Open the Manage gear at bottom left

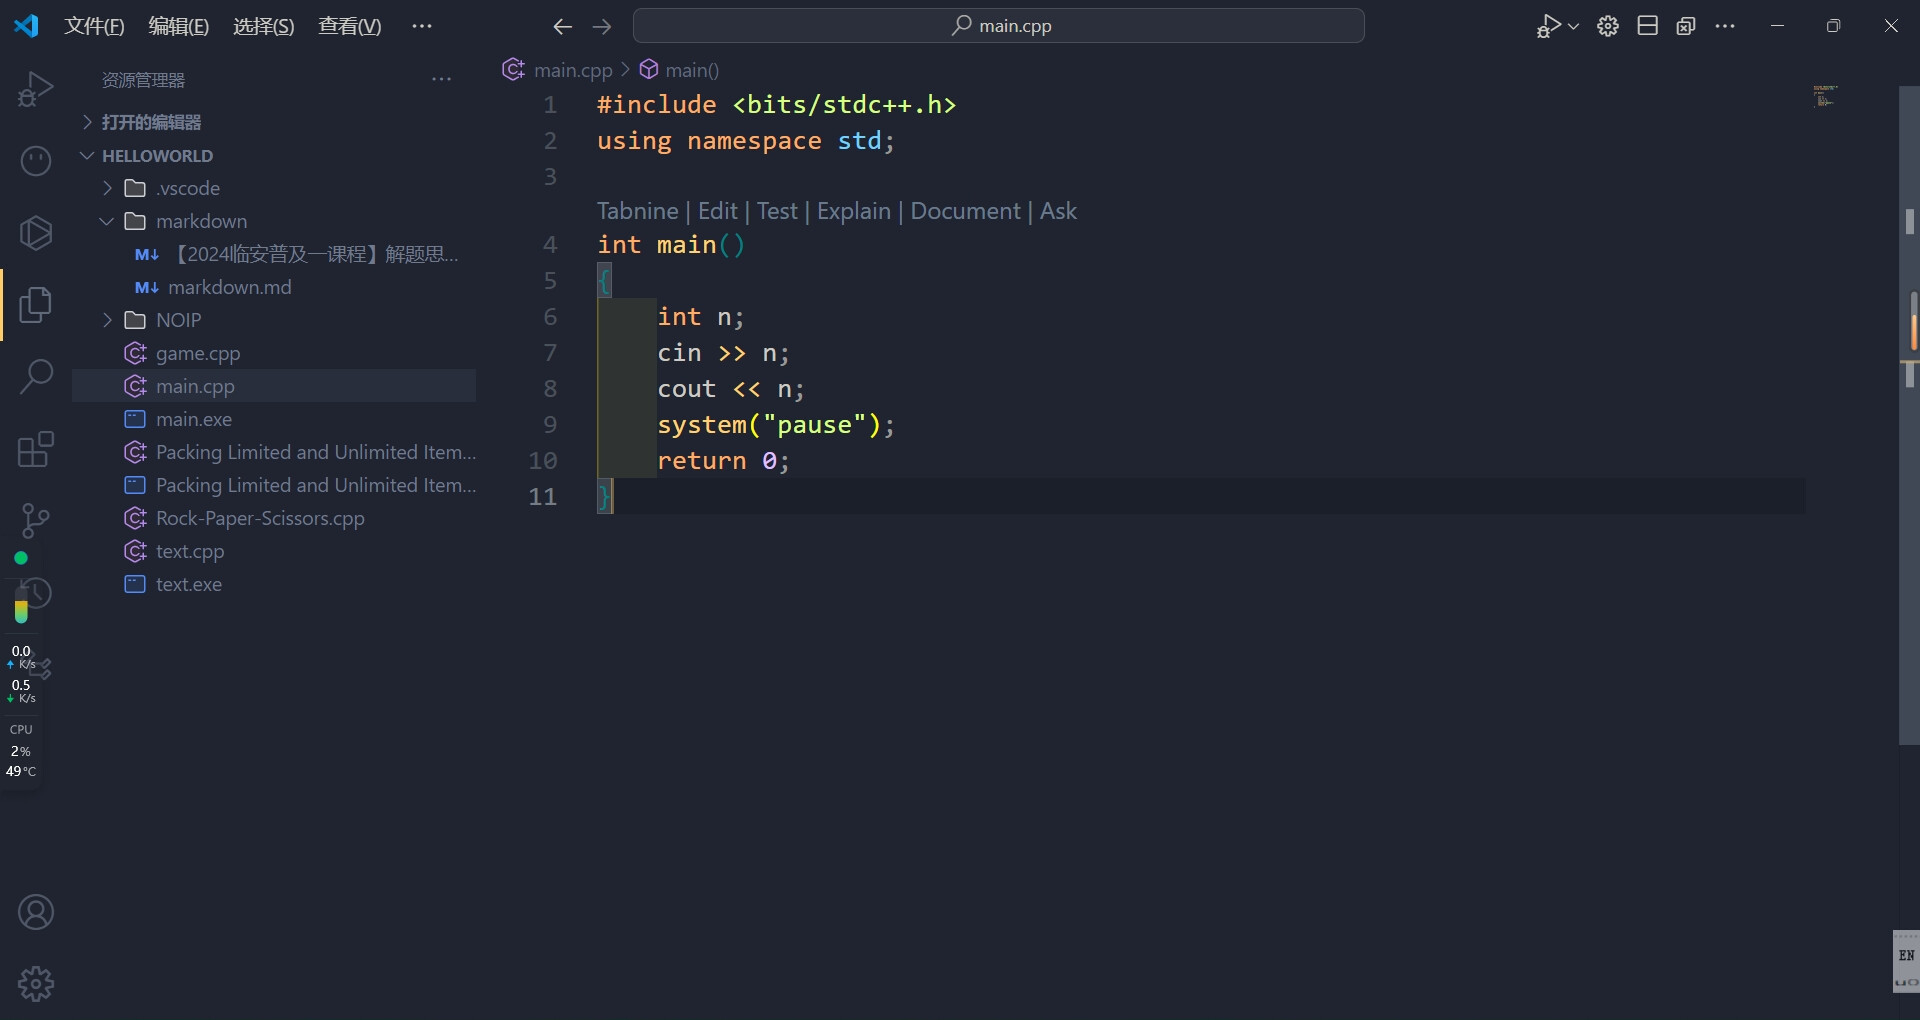pyautogui.click(x=36, y=984)
